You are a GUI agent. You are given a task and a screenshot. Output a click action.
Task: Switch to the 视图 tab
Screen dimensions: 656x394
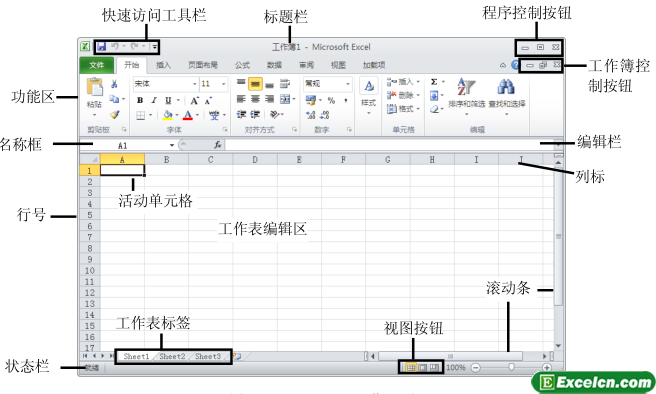click(338, 65)
